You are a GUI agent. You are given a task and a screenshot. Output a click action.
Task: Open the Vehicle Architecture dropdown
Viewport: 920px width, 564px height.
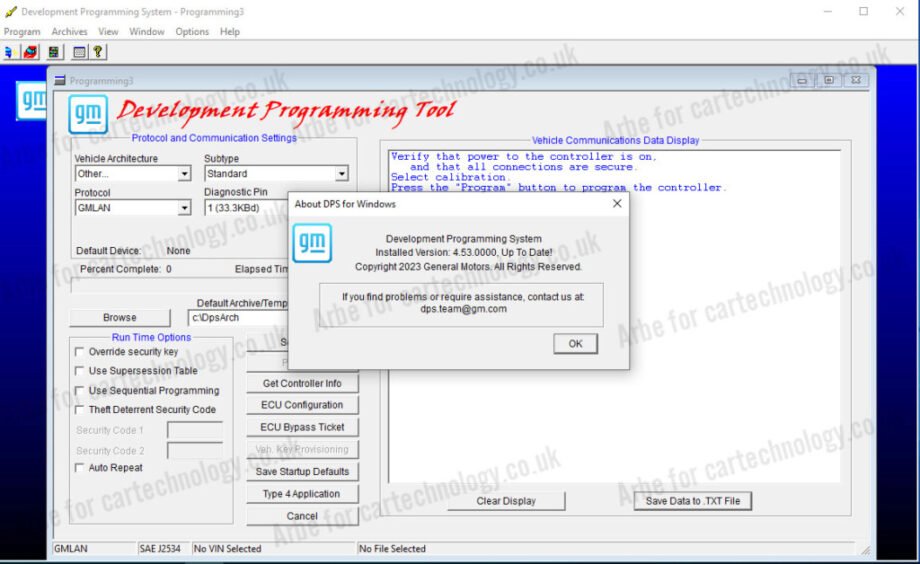coord(184,174)
